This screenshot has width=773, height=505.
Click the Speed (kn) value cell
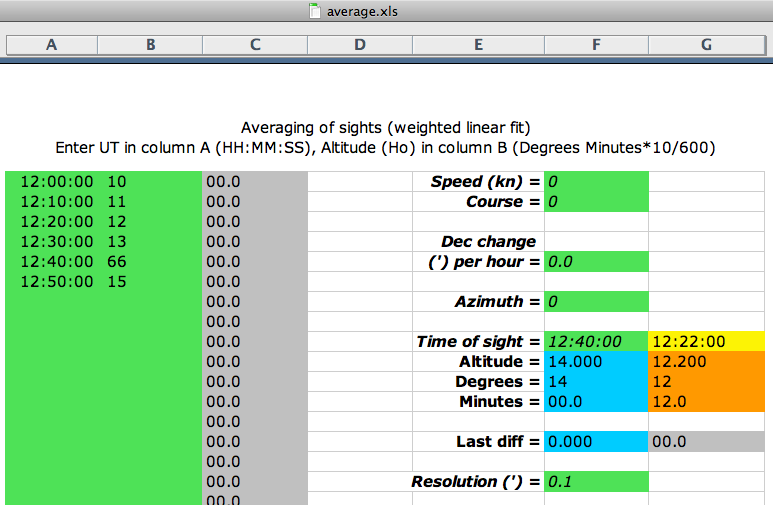pyautogui.click(x=595, y=182)
